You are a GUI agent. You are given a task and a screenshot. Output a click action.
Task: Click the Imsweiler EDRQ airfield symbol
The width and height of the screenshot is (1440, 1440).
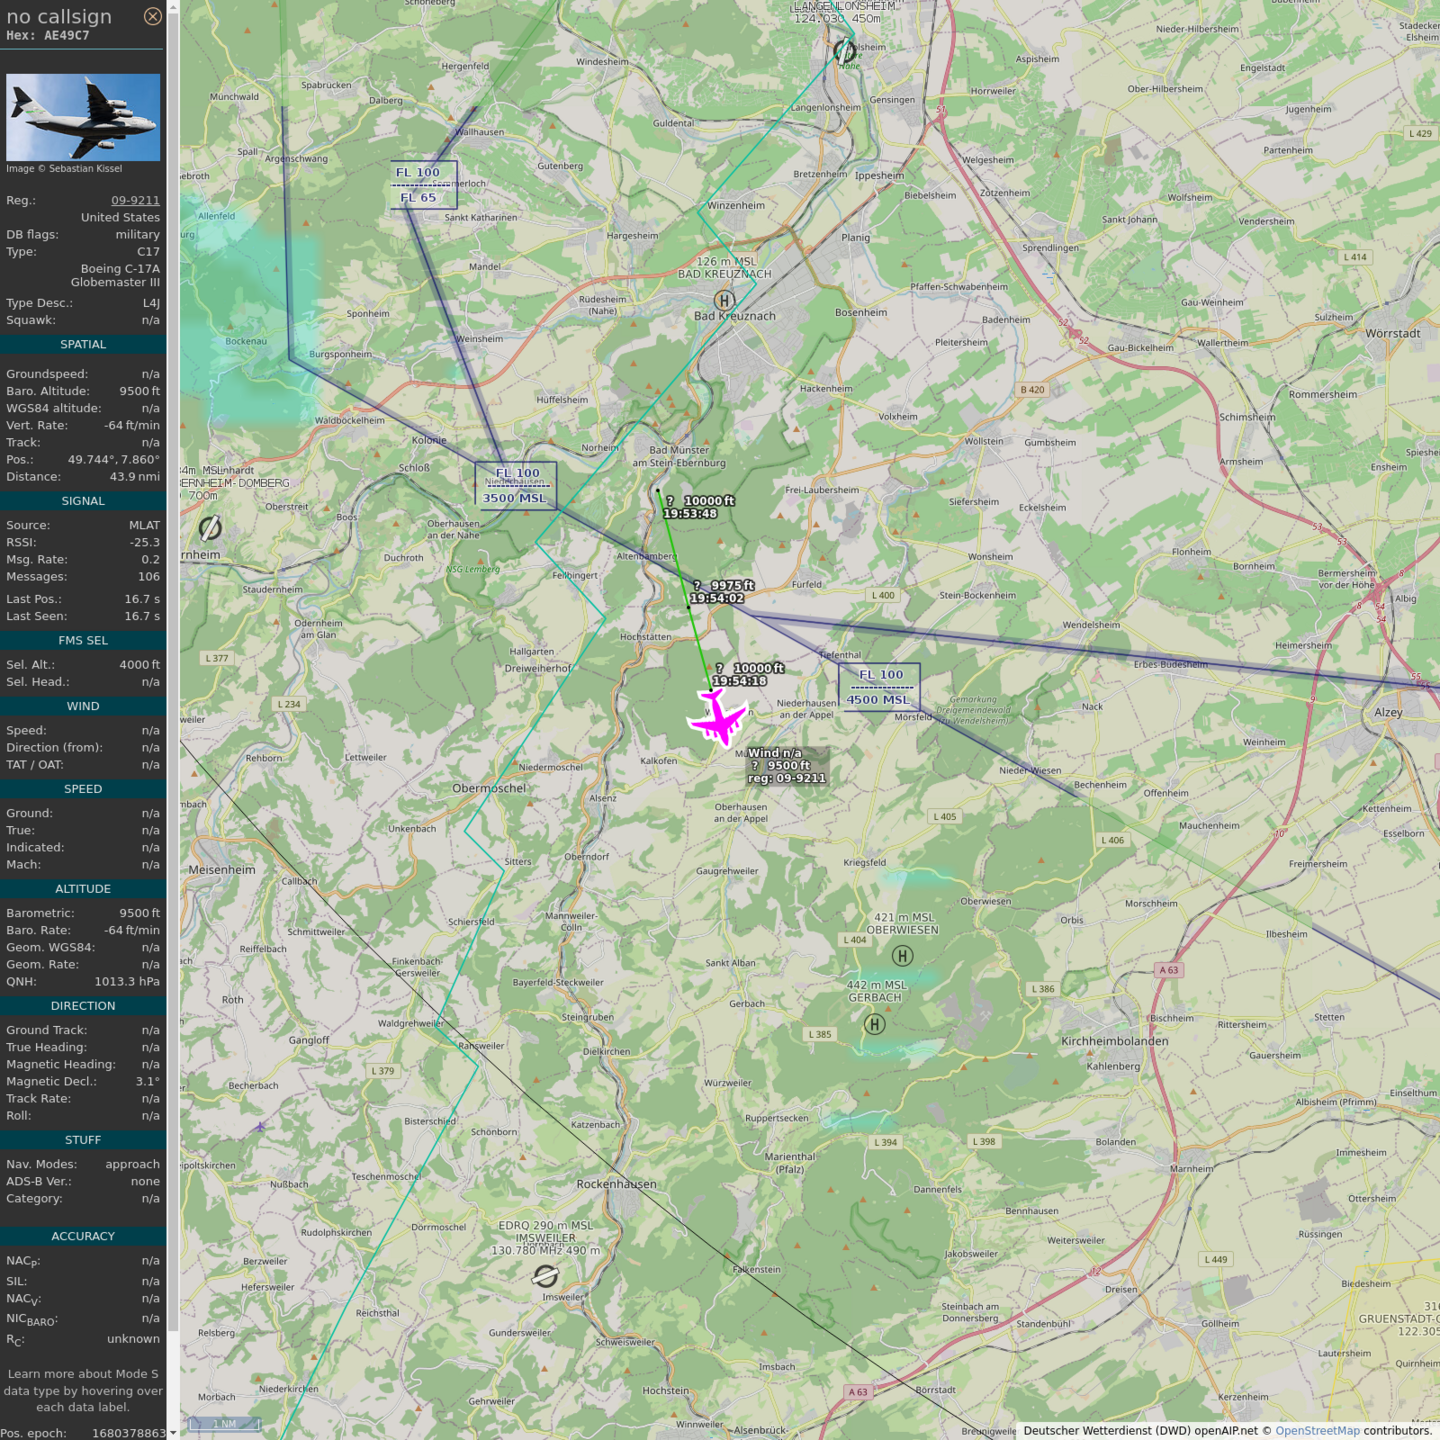545,1275
